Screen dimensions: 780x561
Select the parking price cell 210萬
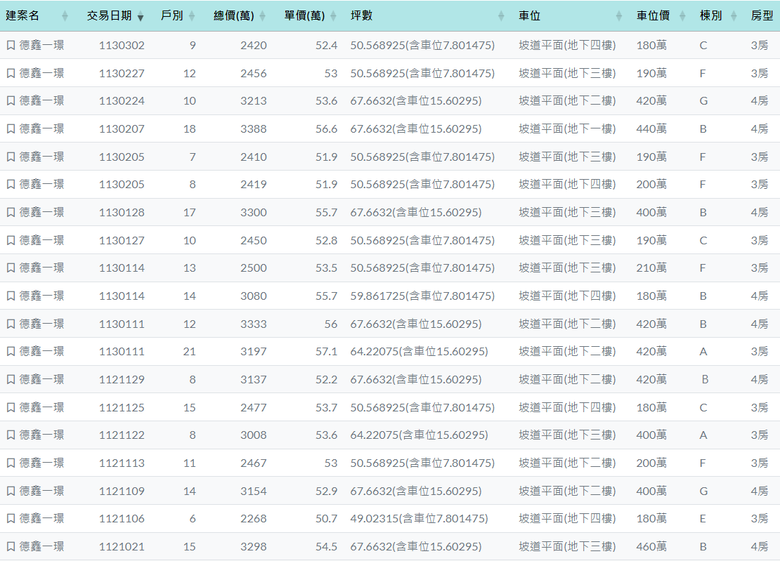point(651,268)
